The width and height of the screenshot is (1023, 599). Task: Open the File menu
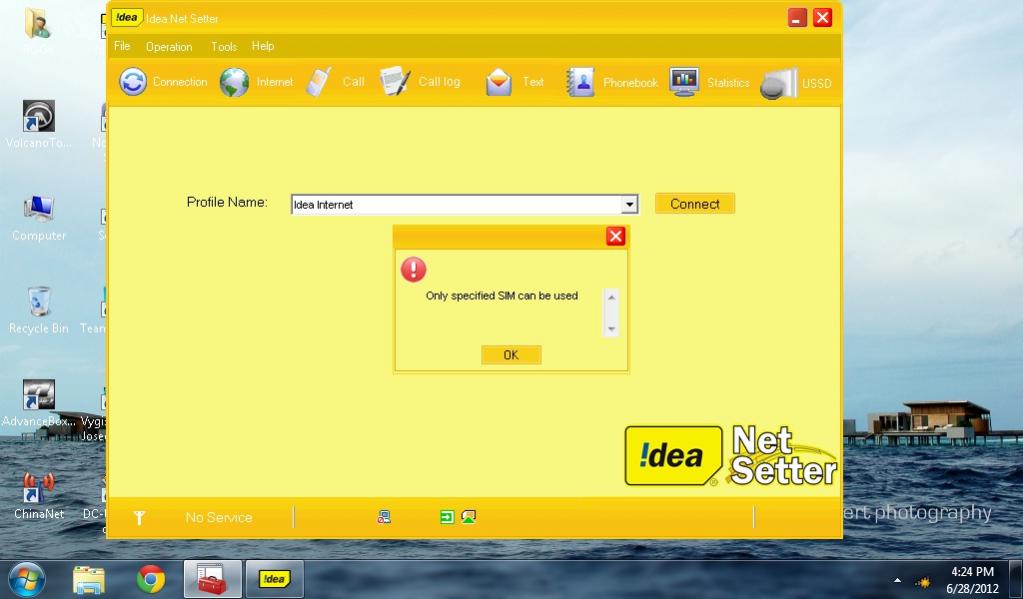pos(122,46)
